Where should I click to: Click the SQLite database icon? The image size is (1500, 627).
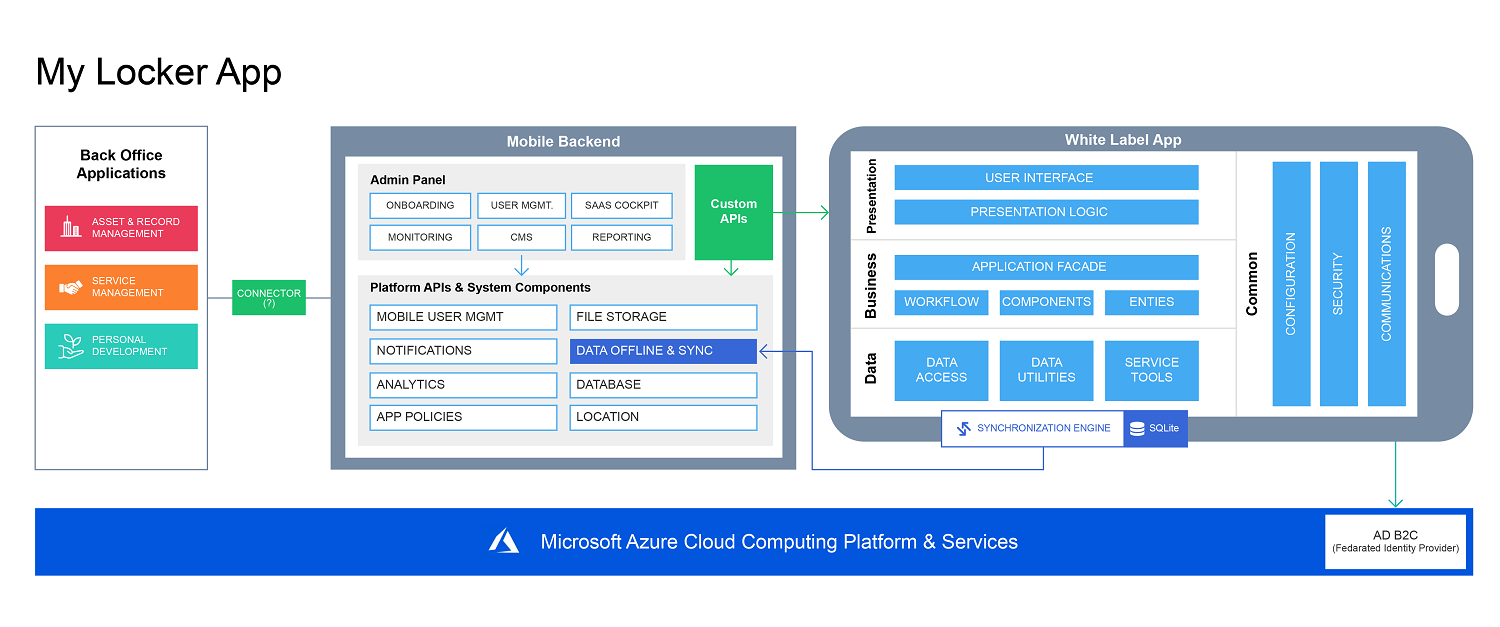click(1137, 428)
